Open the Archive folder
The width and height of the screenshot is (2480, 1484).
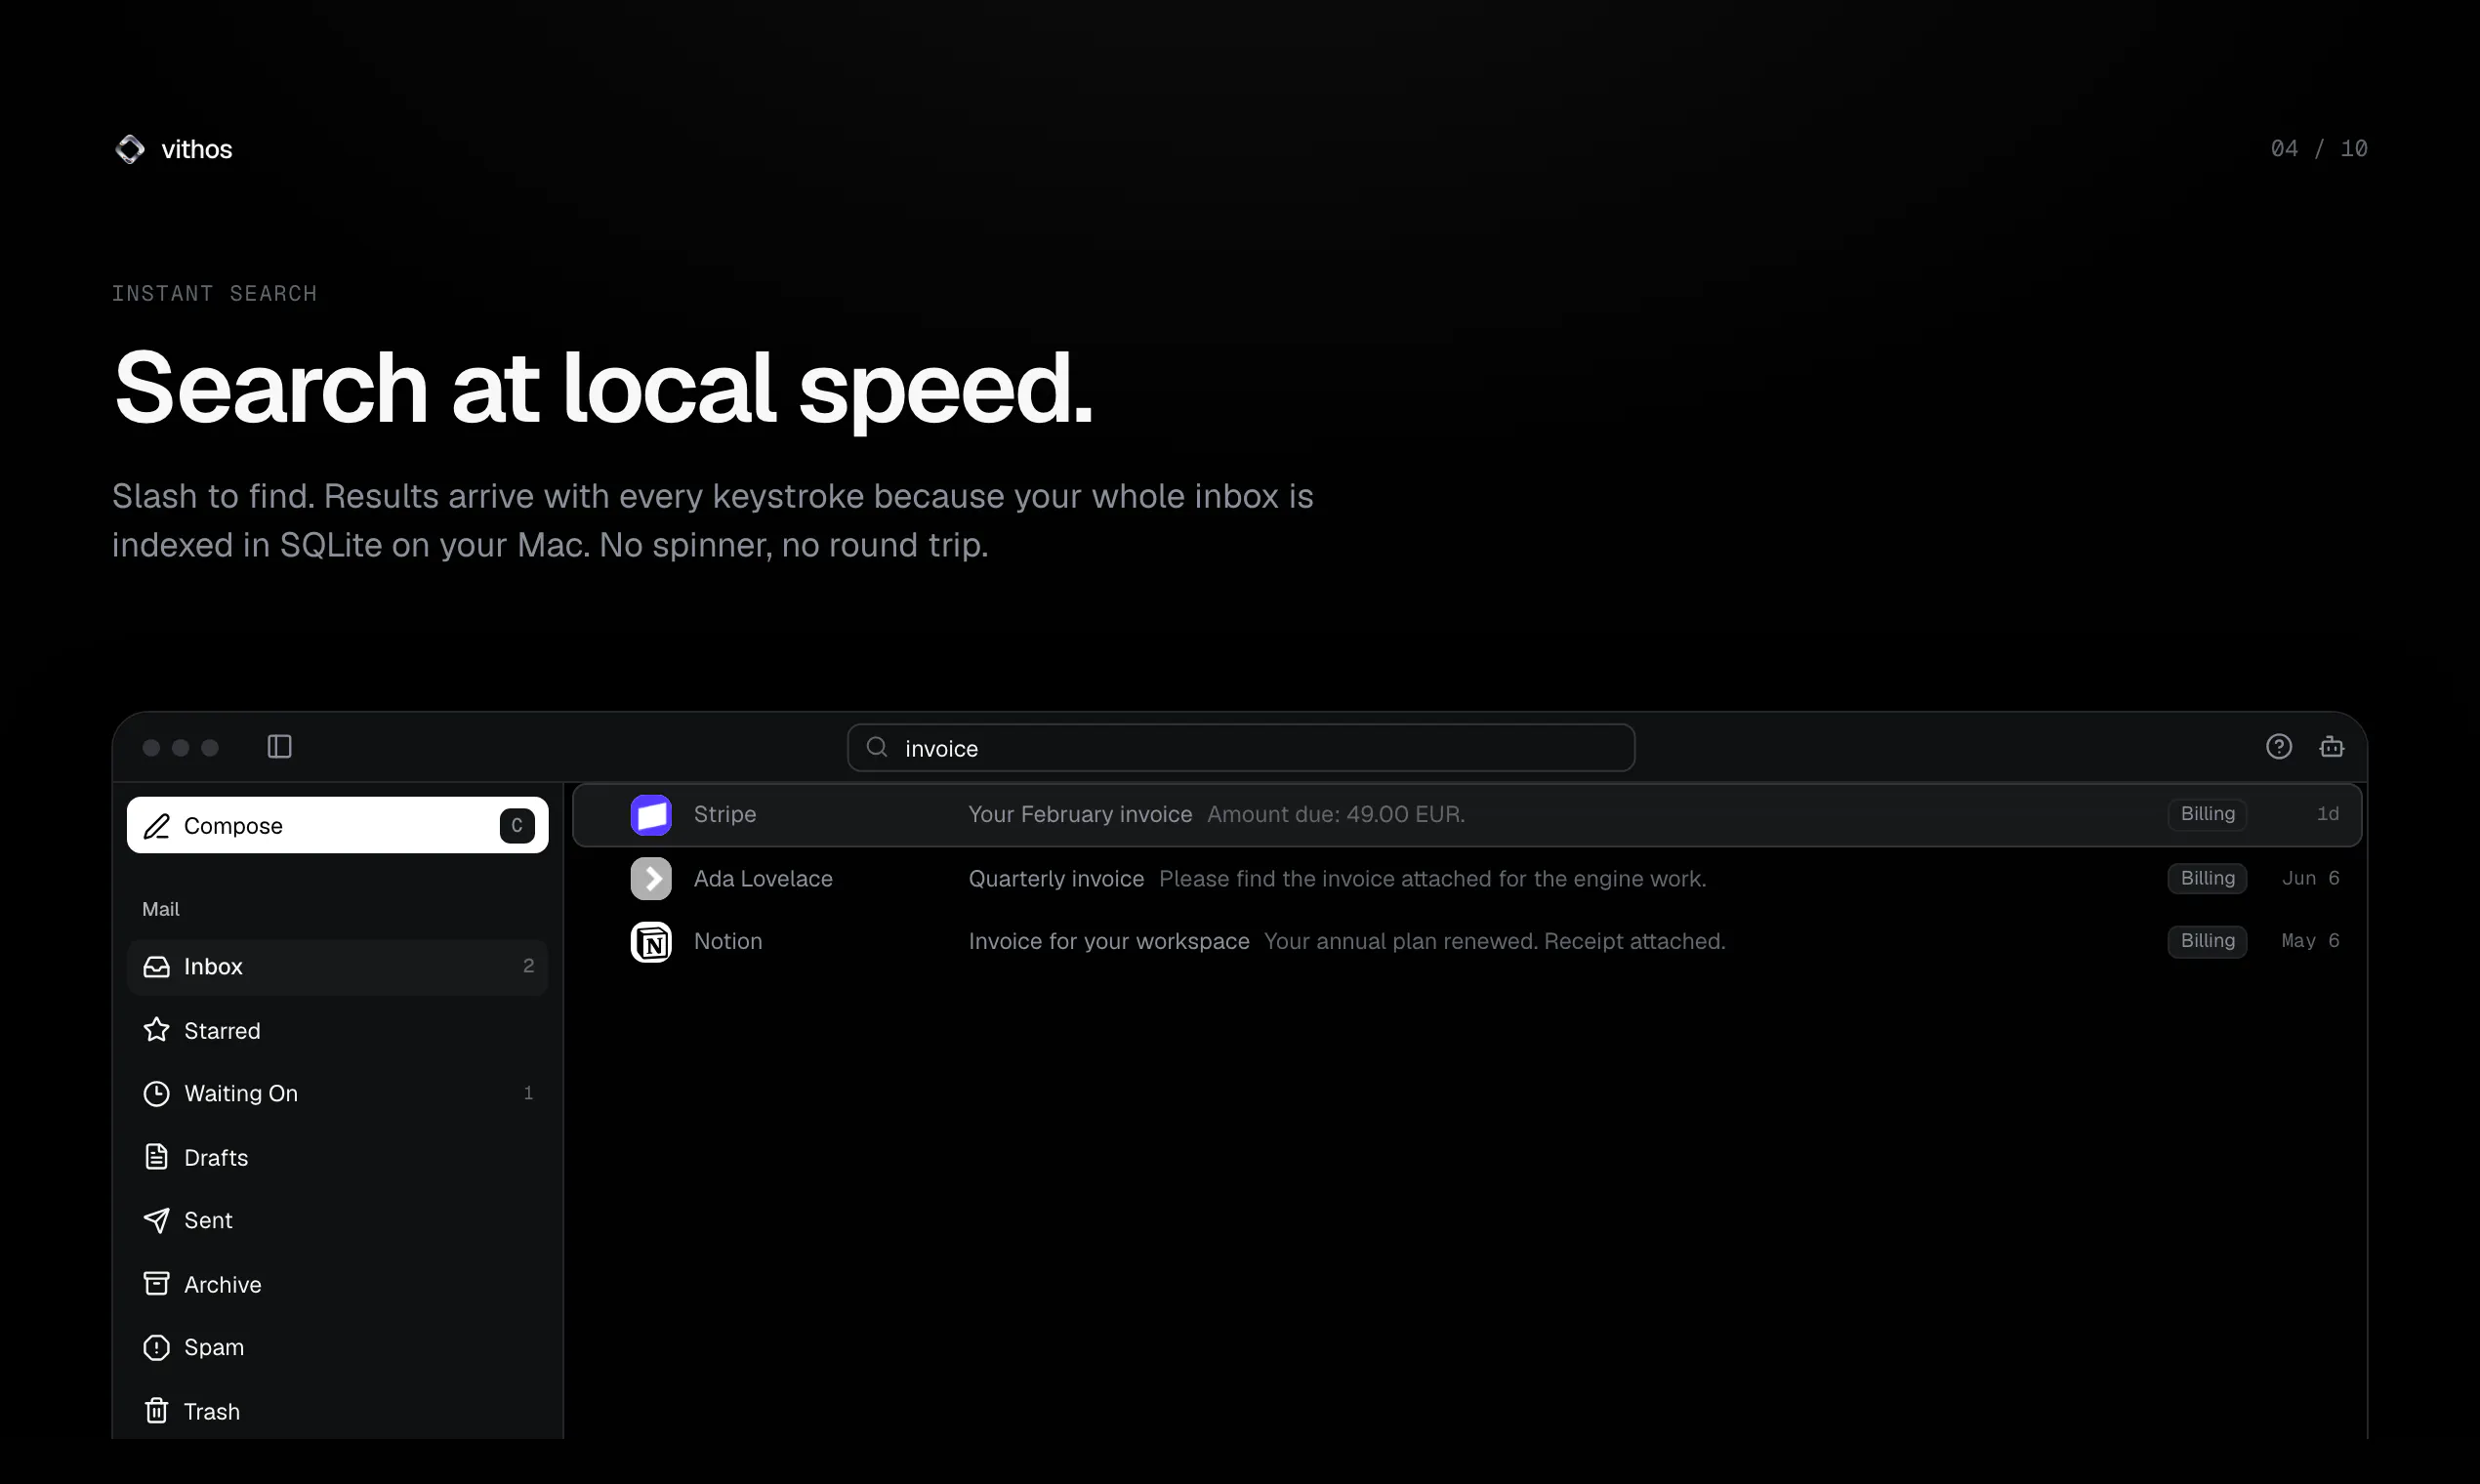[x=338, y=1284]
